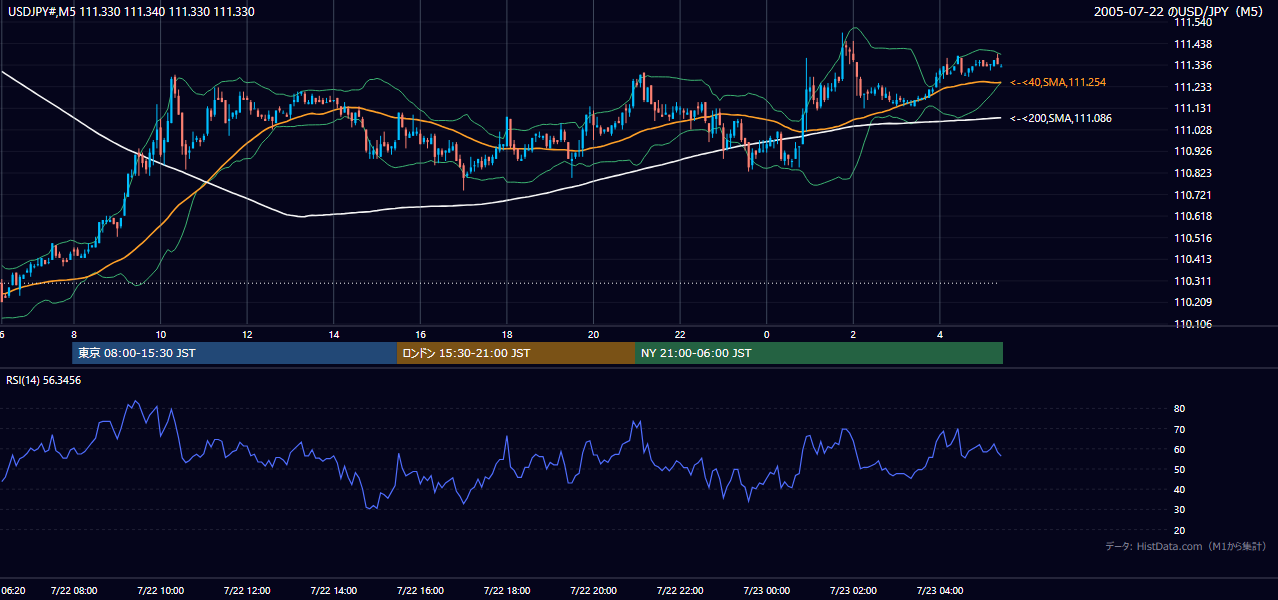The width and height of the screenshot is (1278, 600).
Task: Click the 7/23 02:00 time label
Action: point(854,591)
